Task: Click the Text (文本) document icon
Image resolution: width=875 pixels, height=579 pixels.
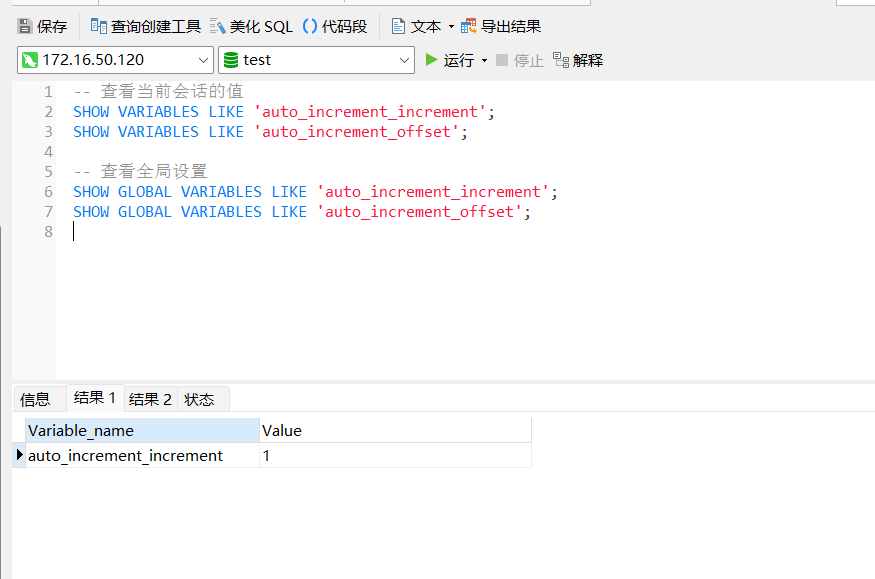Action: point(398,27)
